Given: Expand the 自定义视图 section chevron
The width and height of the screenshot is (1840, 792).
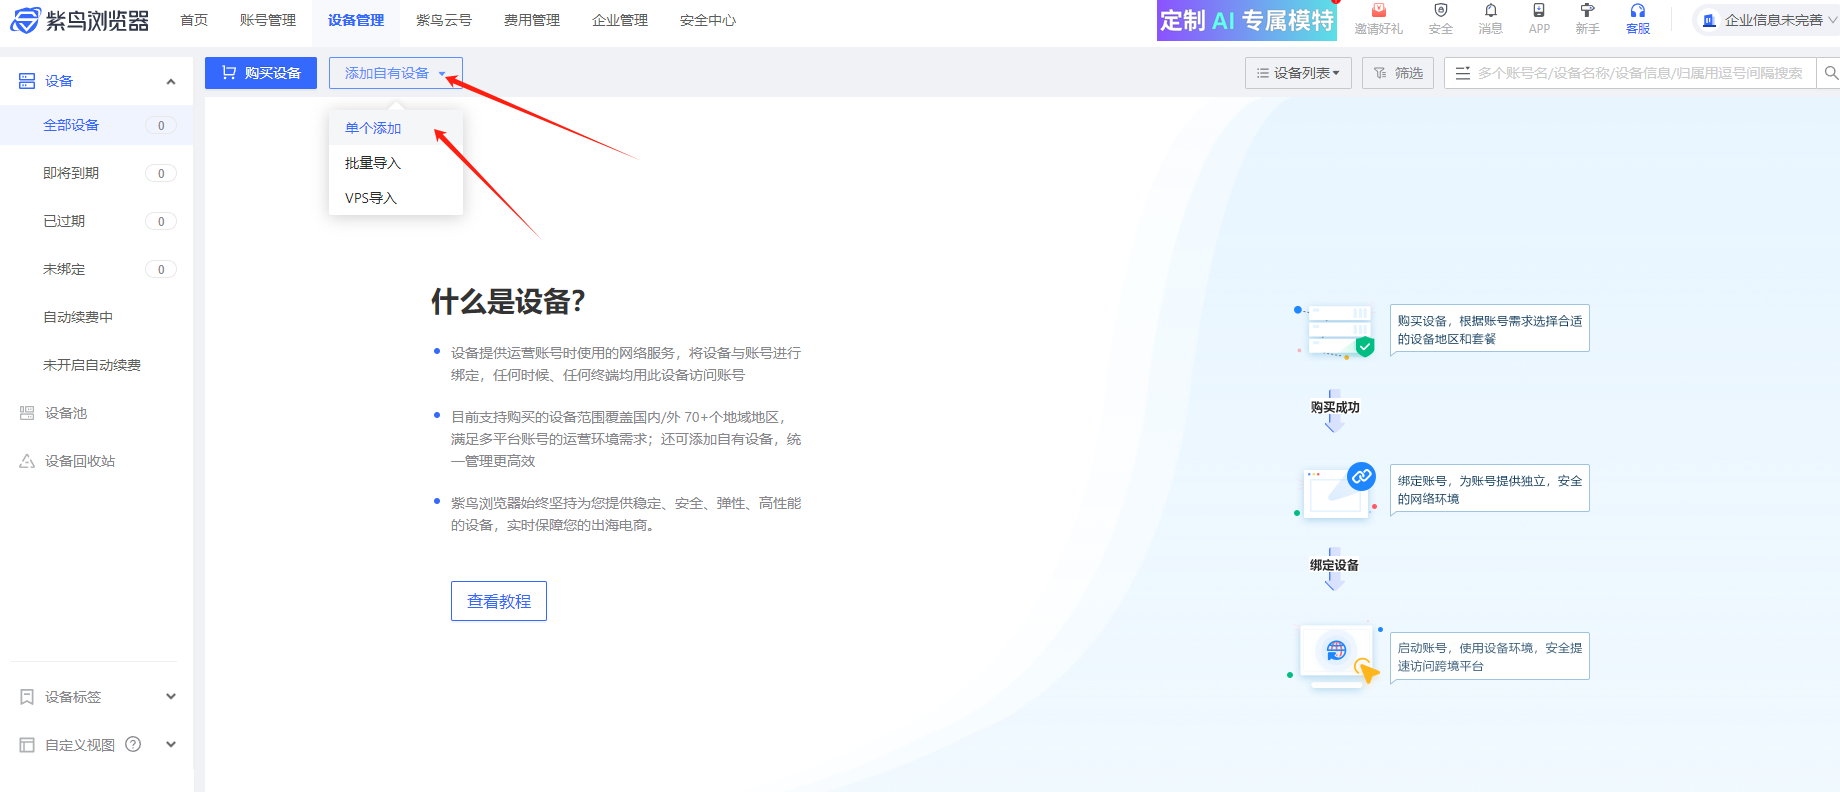Looking at the screenshot, I should click(x=171, y=745).
